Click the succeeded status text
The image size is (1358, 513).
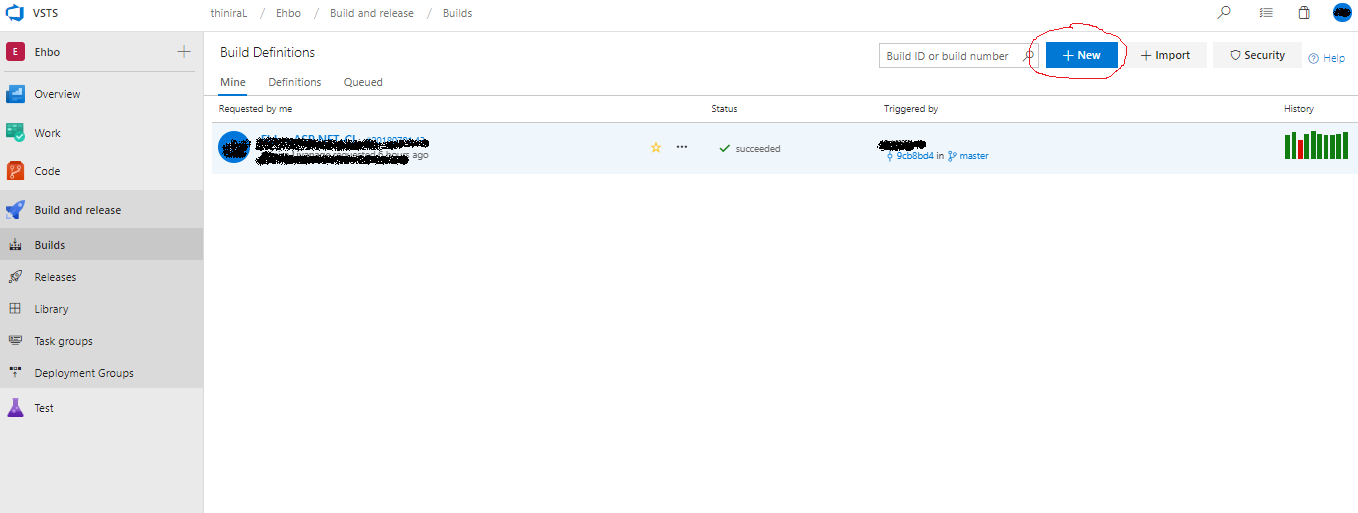point(758,149)
